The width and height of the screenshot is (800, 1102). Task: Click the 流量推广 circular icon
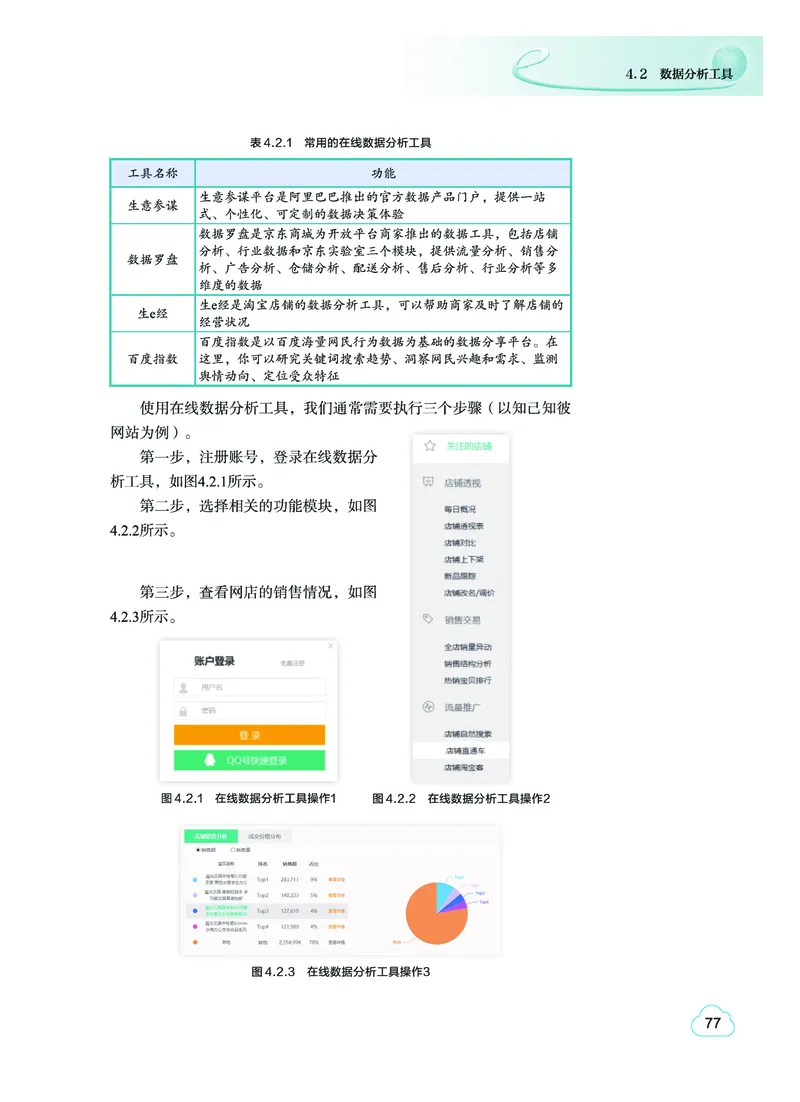[x=428, y=705]
